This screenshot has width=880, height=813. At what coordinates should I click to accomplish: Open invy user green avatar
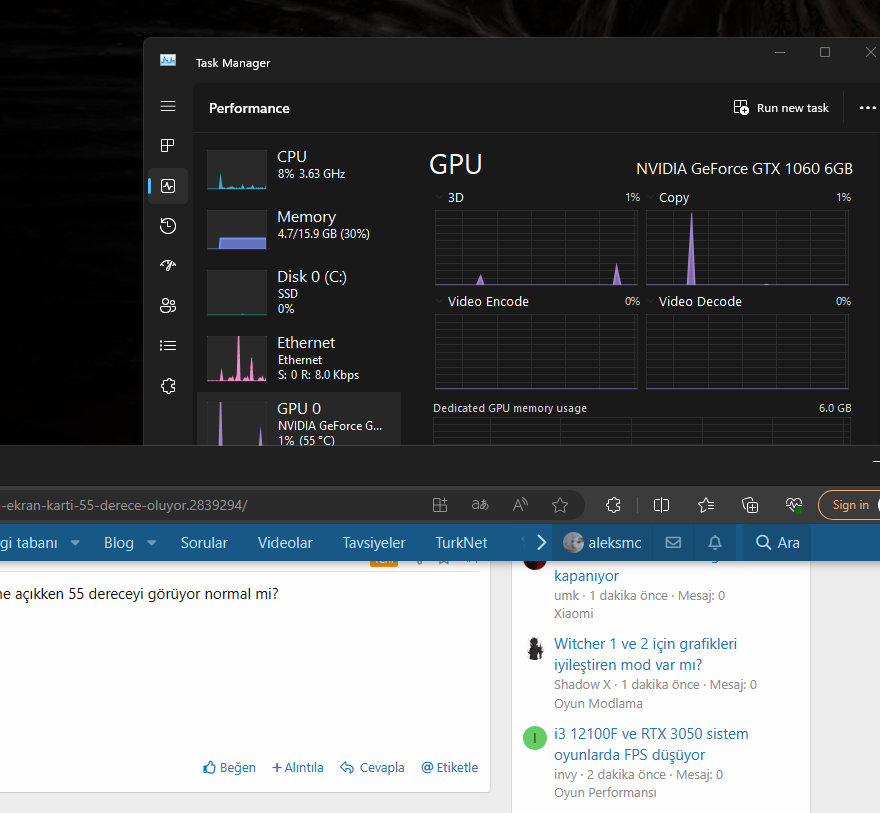click(x=535, y=738)
